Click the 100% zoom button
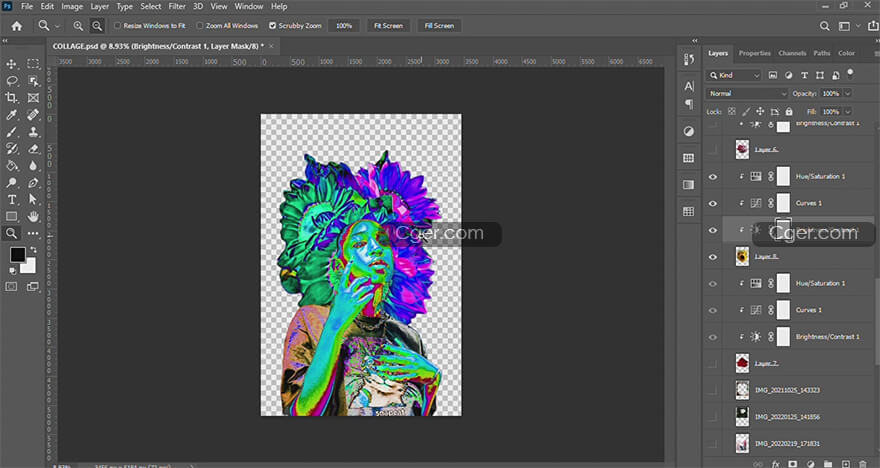The height and width of the screenshot is (468, 880). (x=344, y=26)
